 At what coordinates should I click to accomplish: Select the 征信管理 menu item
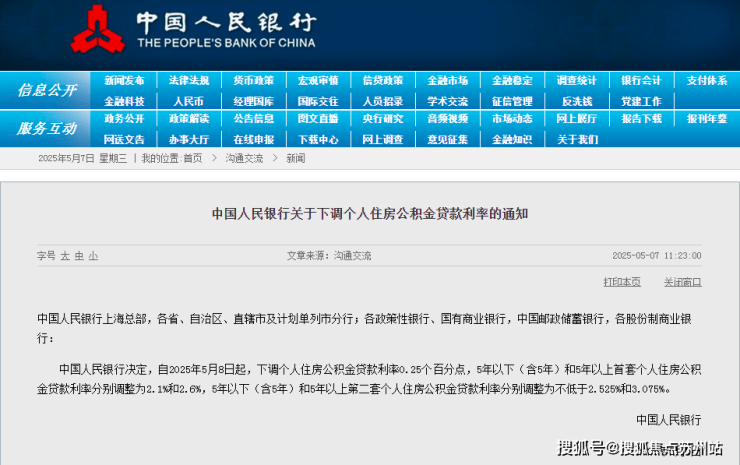512,101
